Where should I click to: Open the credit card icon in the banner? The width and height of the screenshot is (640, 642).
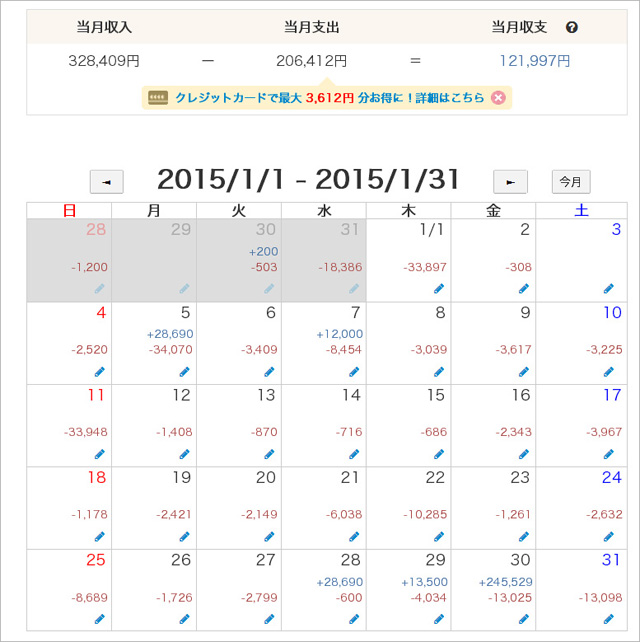tap(158, 98)
